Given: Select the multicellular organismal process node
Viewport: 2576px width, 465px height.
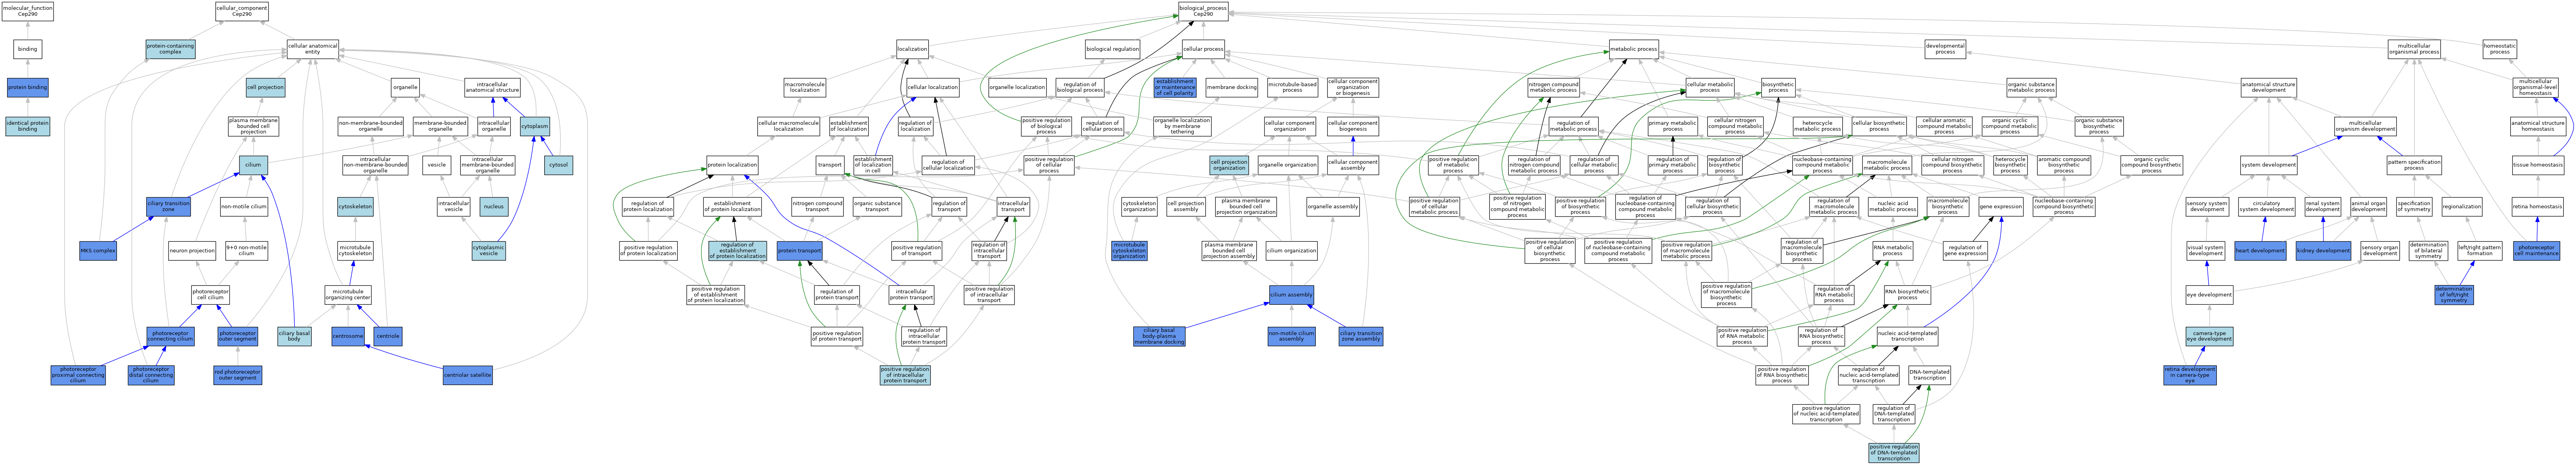Looking at the screenshot, I should click(2414, 48).
